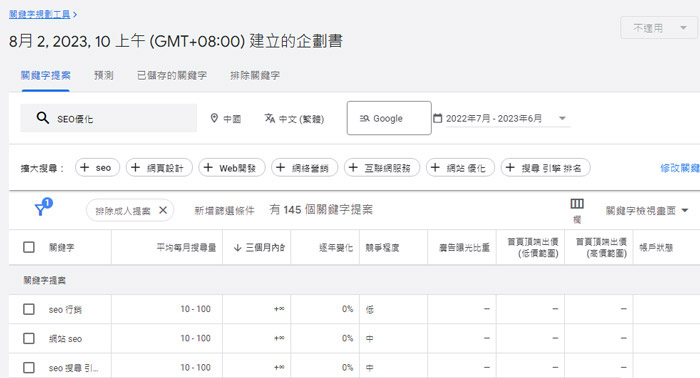Click the location pin icon for 中國
This screenshot has height=378, width=700.
[x=214, y=118]
